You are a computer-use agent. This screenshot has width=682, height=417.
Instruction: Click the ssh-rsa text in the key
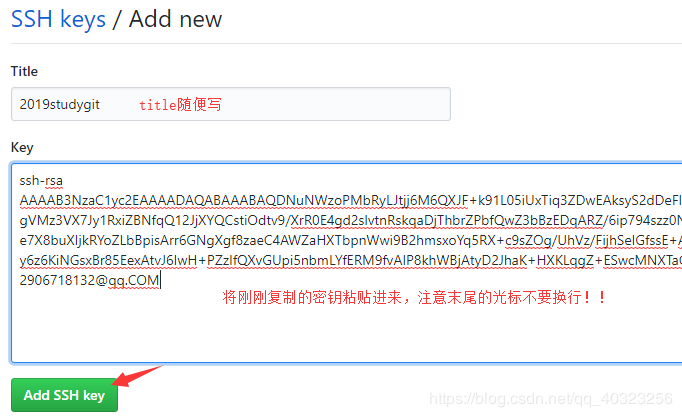pos(41,180)
